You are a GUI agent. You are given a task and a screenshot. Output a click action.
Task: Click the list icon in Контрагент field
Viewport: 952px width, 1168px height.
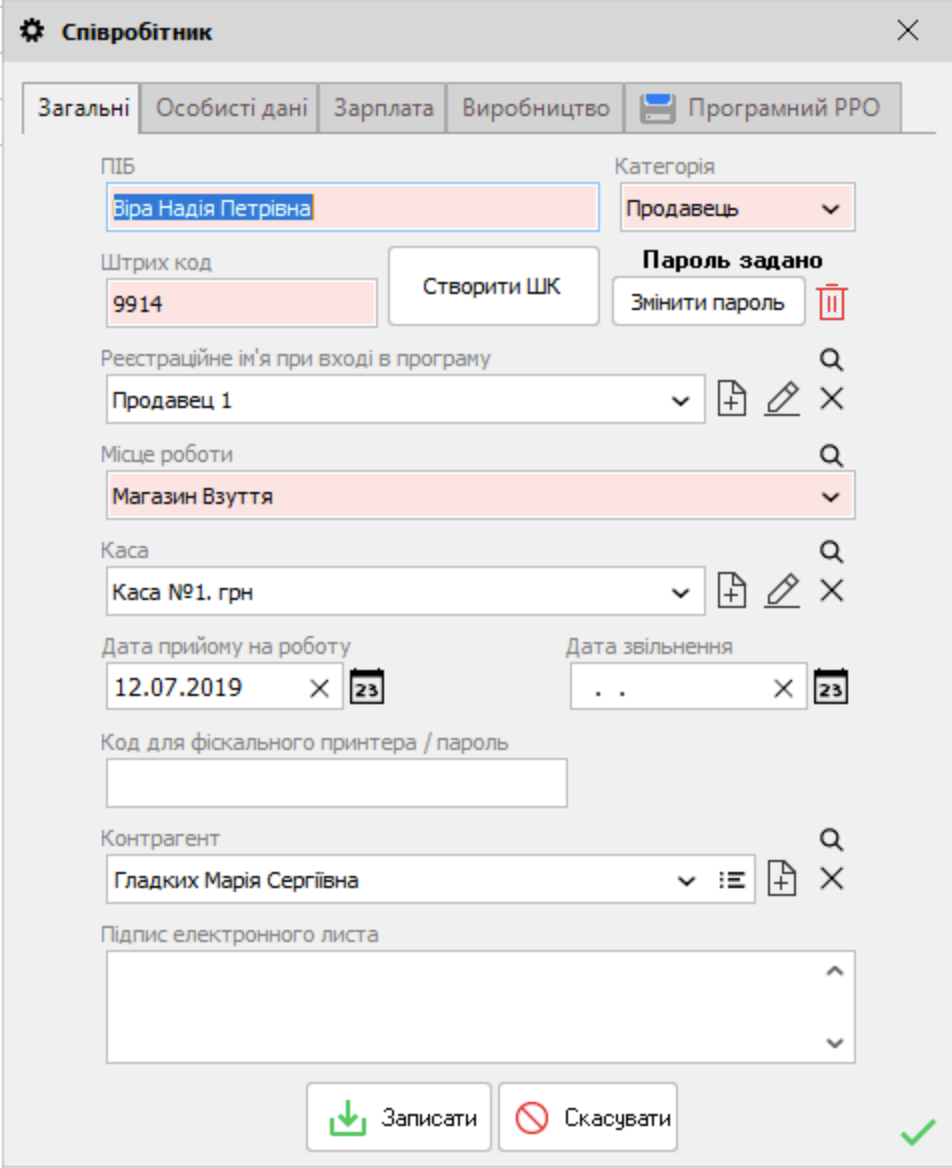(x=732, y=880)
